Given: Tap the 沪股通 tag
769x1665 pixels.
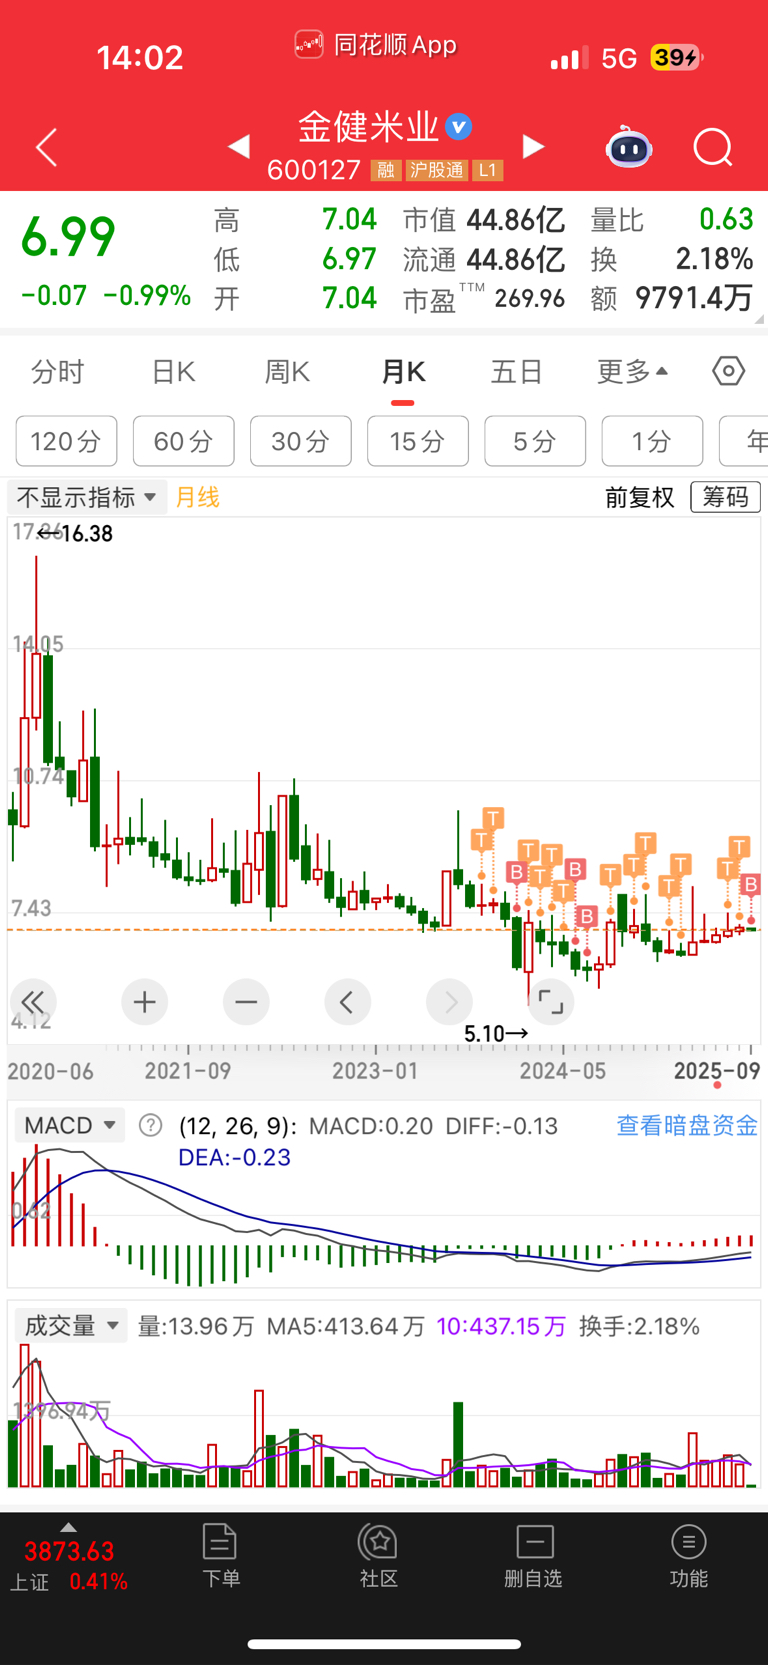Looking at the screenshot, I should (x=437, y=170).
